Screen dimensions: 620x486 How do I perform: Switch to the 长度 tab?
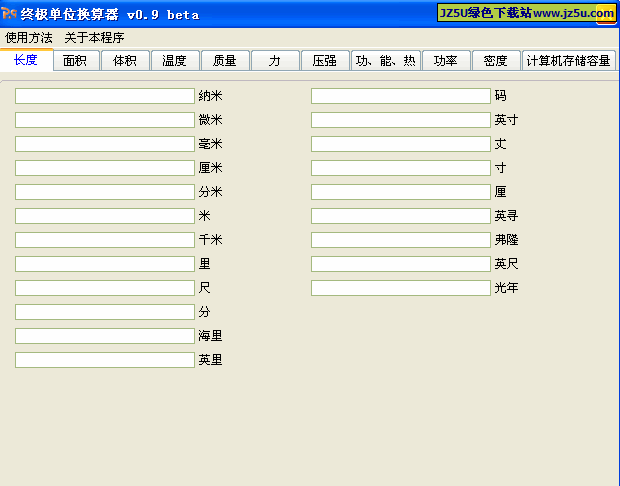[26, 60]
